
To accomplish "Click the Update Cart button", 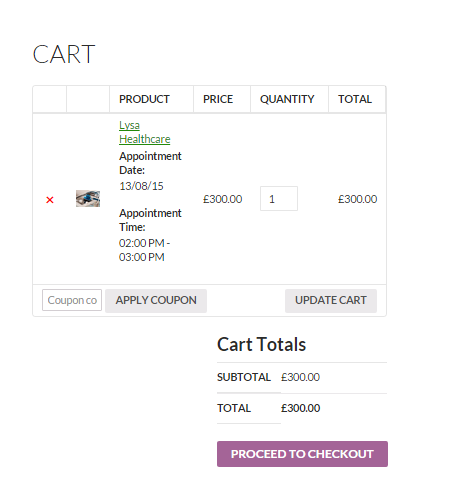I will (x=331, y=300).
